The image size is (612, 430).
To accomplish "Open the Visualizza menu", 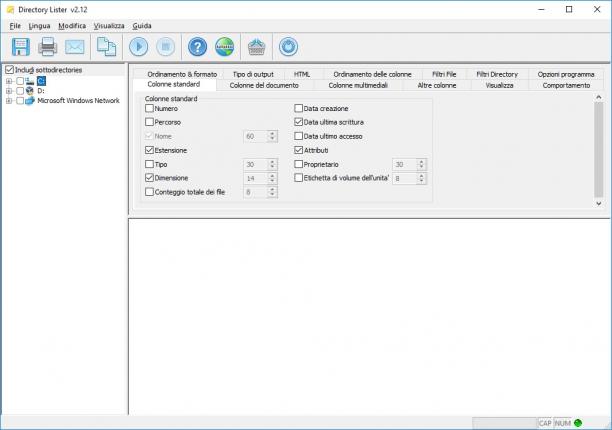I will 109,26.
